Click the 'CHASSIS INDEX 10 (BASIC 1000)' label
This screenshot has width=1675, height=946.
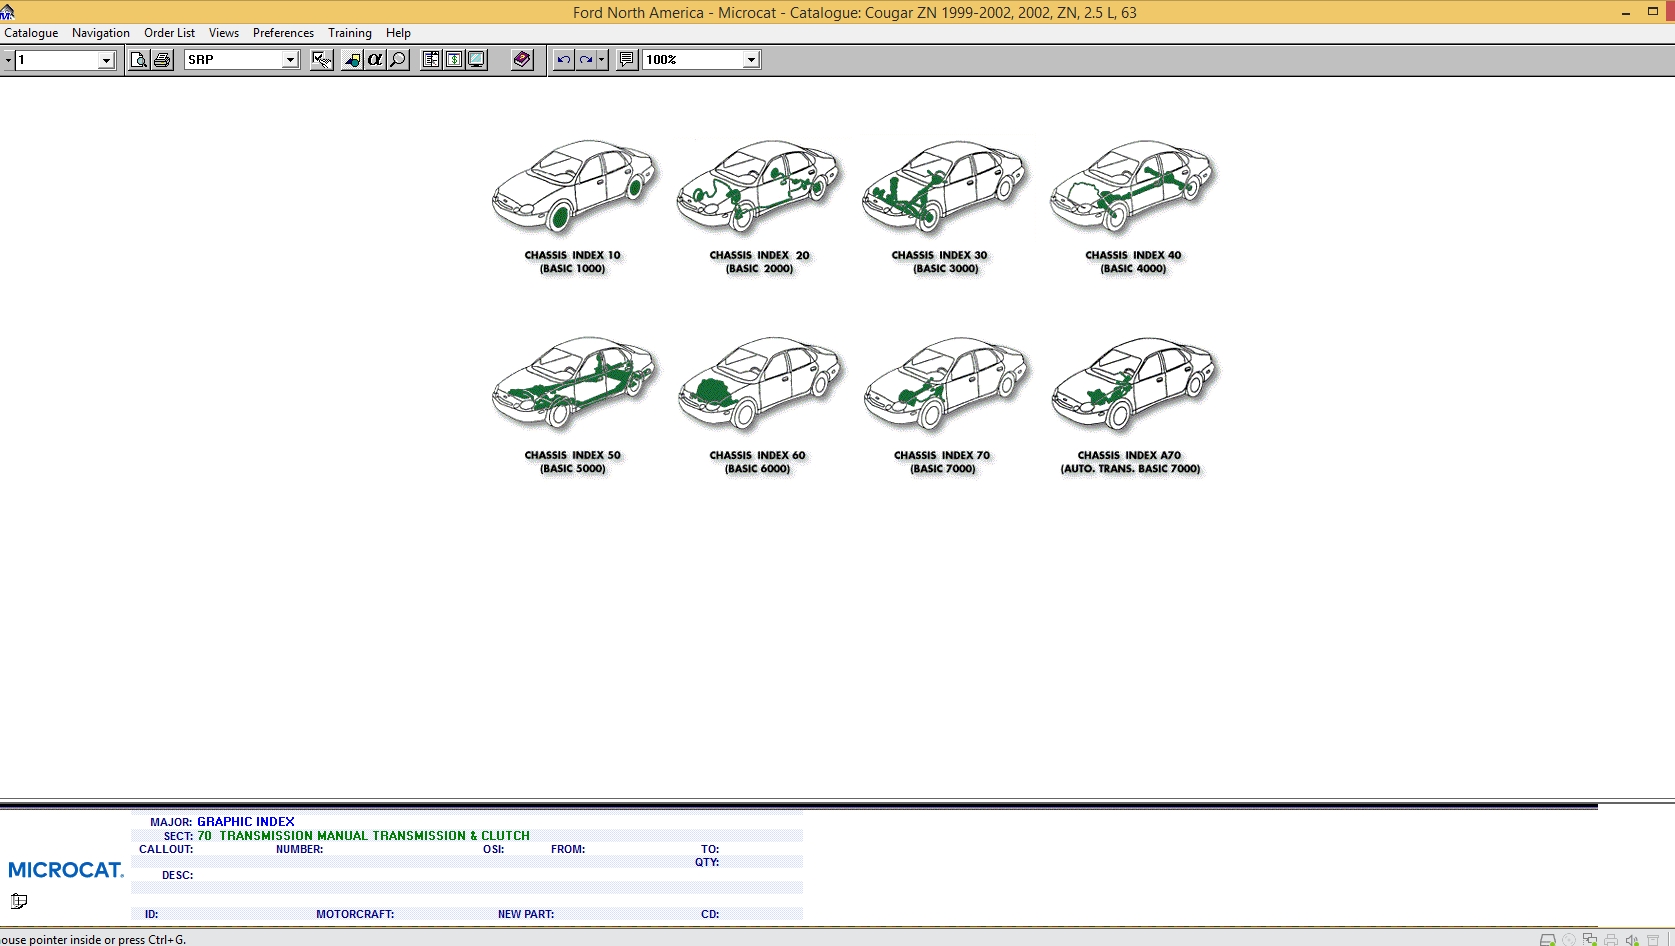pyautogui.click(x=573, y=262)
